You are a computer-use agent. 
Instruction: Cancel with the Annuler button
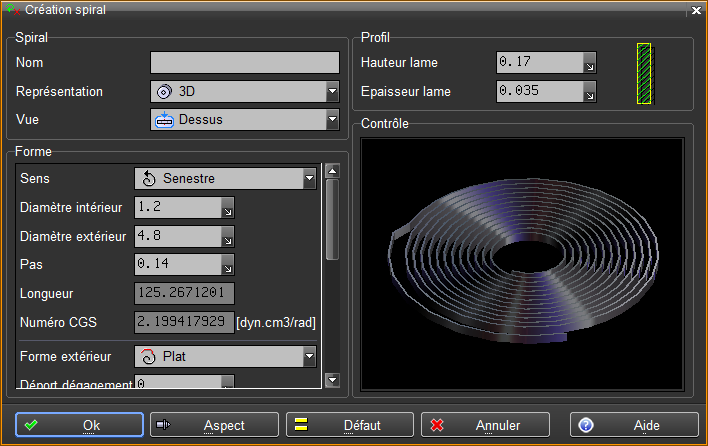[x=485, y=425]
